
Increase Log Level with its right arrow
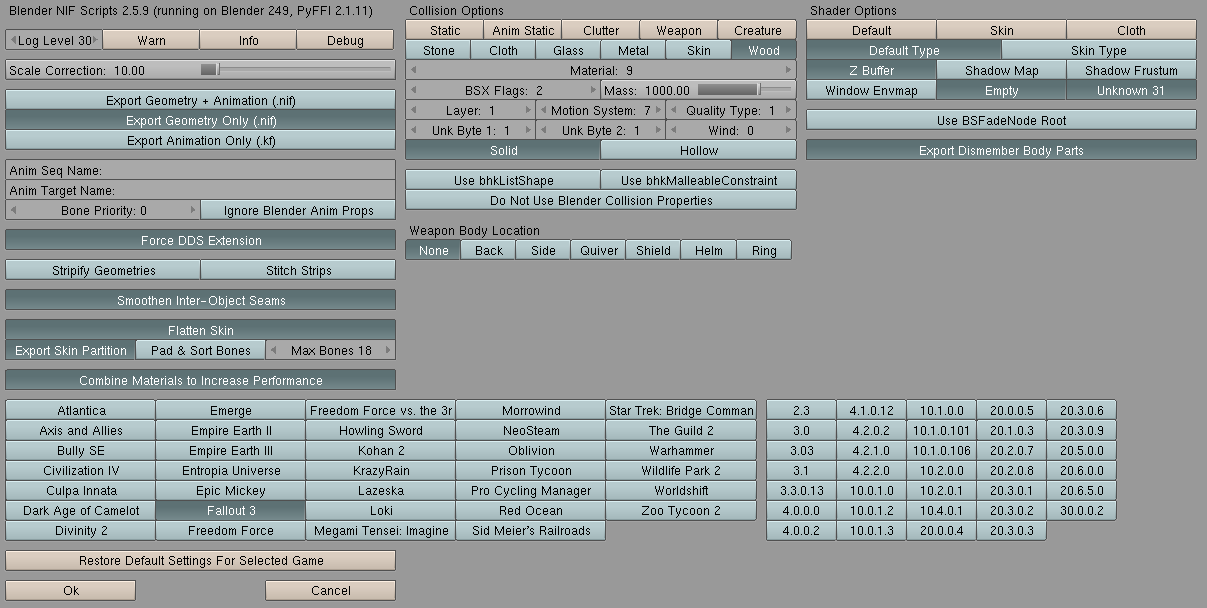pos(97,40)
